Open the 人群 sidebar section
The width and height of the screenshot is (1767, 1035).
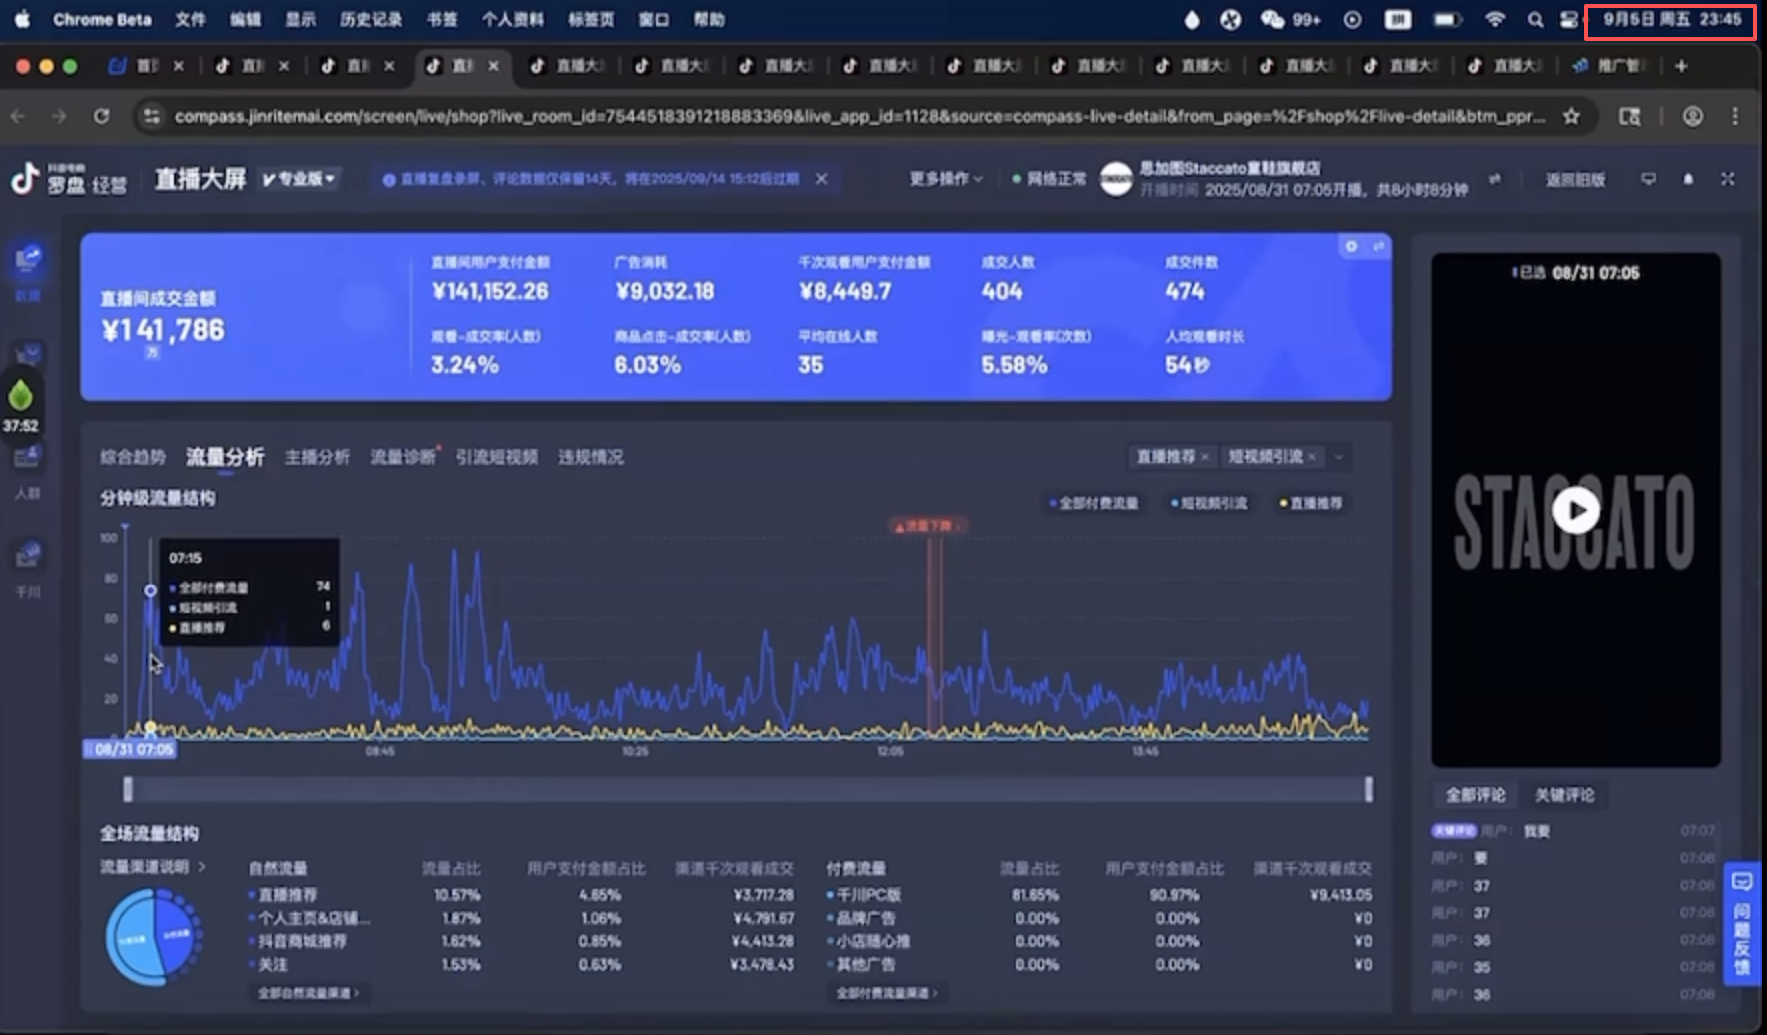27,470
